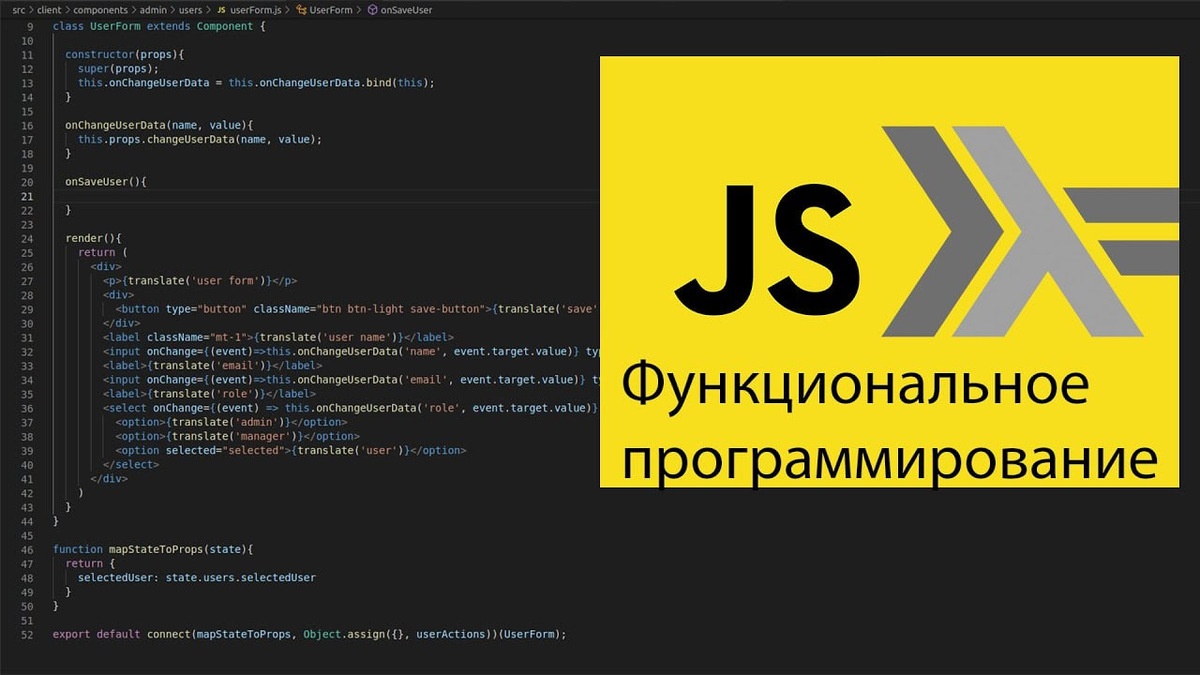
Task: Click 'export default connect' on line 52
Action: 121,634
